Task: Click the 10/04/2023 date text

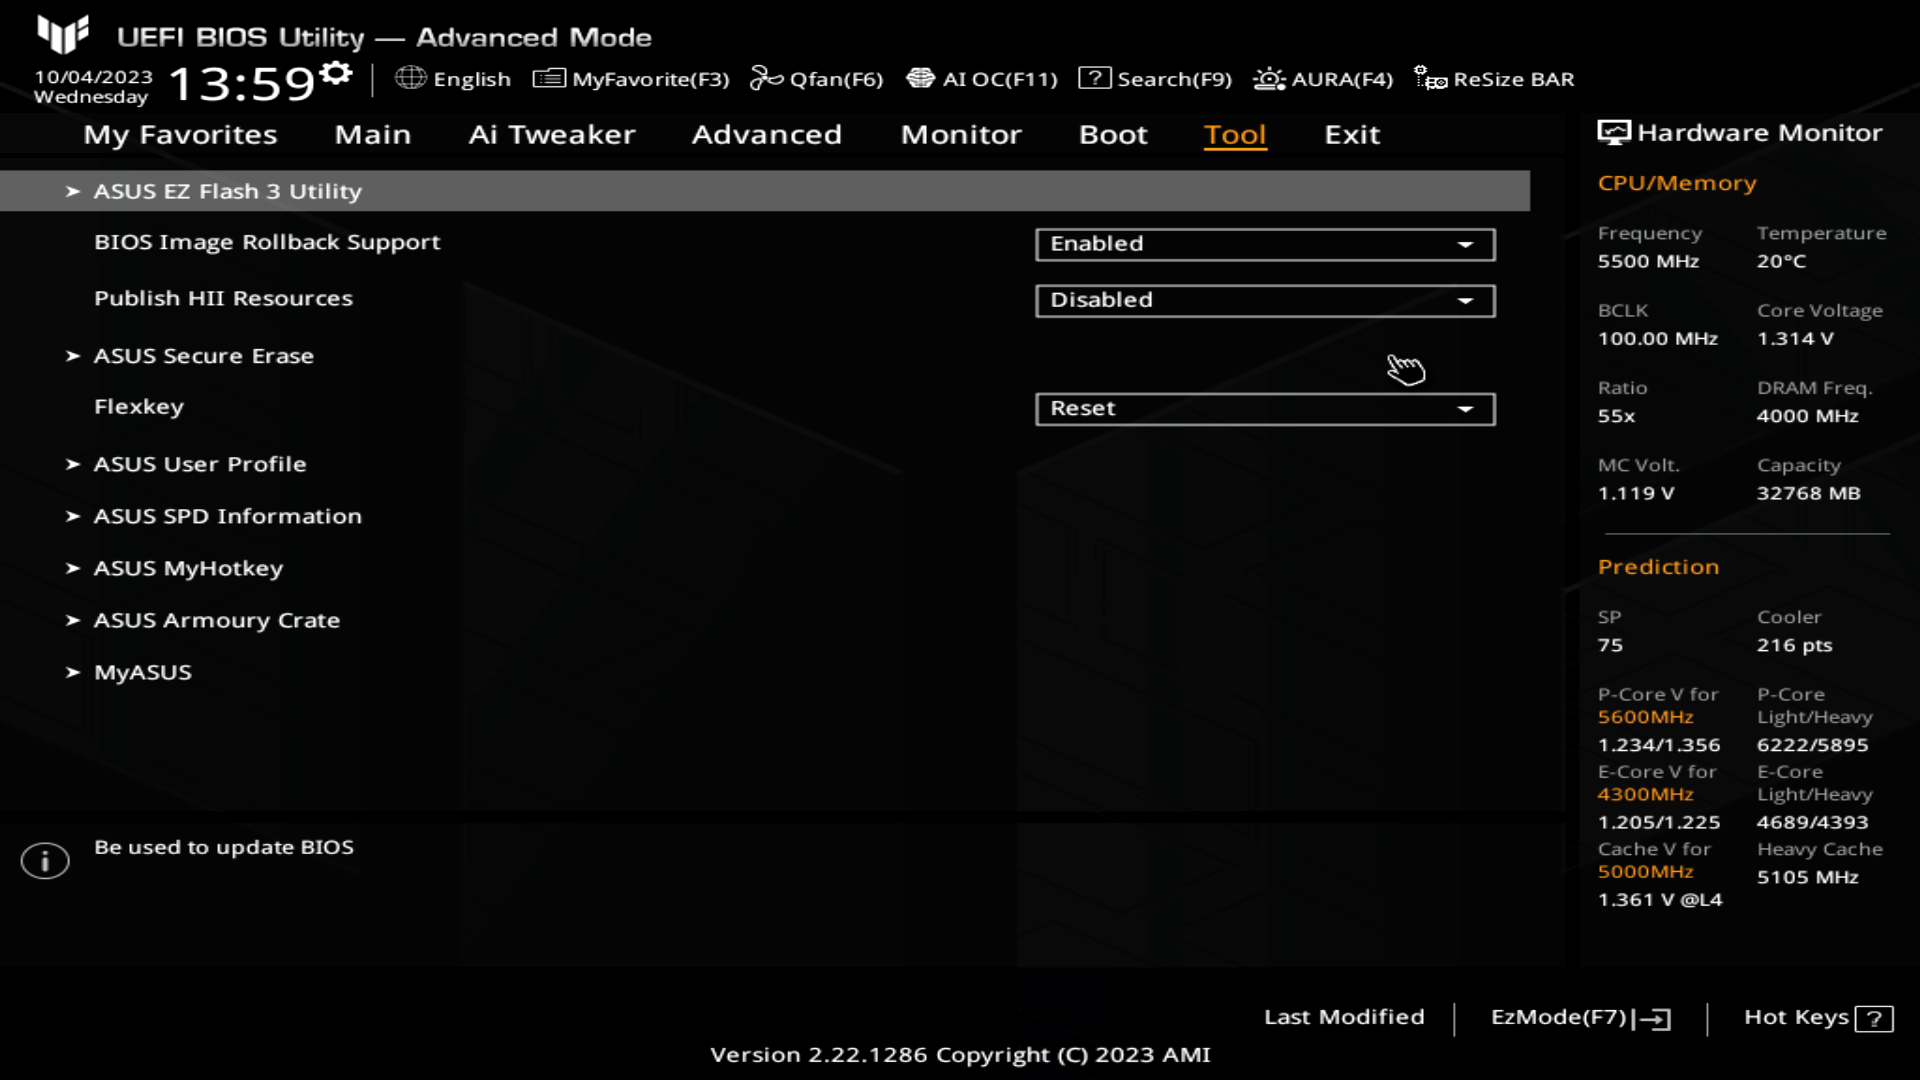Action: click(94, 77)
